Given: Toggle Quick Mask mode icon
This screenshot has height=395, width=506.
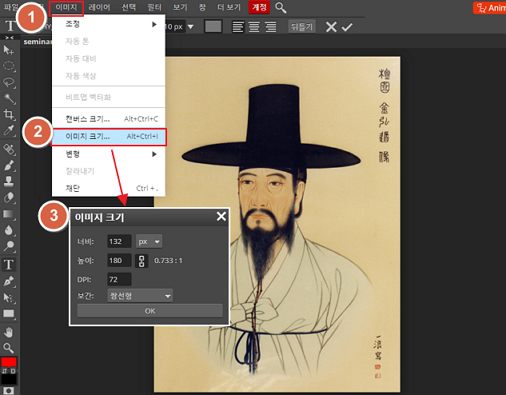Looking at the screenshot, I should pos(8,390).
